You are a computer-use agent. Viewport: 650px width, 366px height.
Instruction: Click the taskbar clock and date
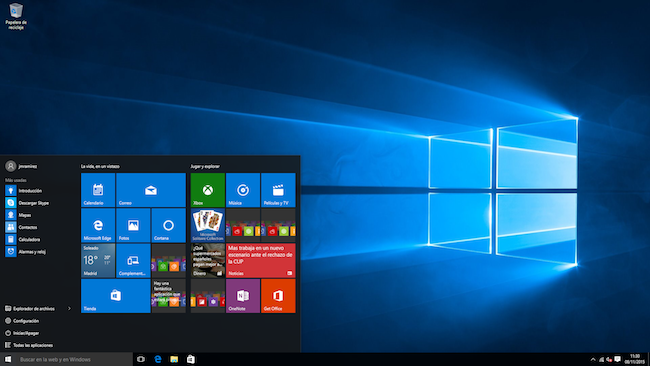click(634, 359)
